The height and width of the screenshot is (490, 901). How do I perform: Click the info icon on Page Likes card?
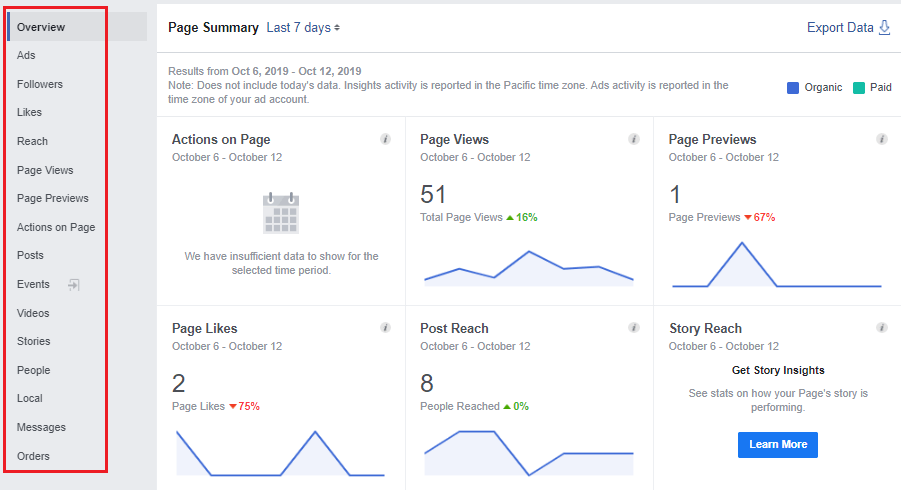385,328
